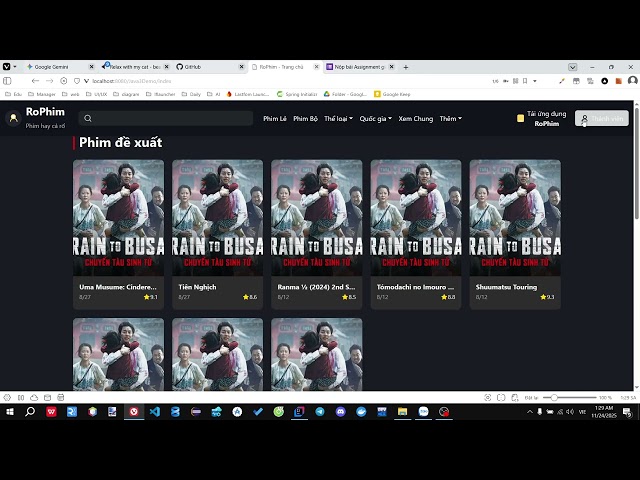Click the 9.3 star rating on Shuumatsu Touring
Viewport: 640px width, 480px height.
pos(547,297)
